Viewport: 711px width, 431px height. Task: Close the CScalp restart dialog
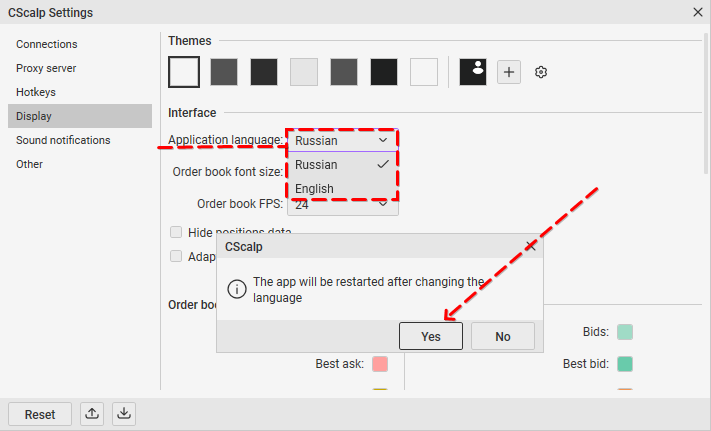[x=531, y=246]
